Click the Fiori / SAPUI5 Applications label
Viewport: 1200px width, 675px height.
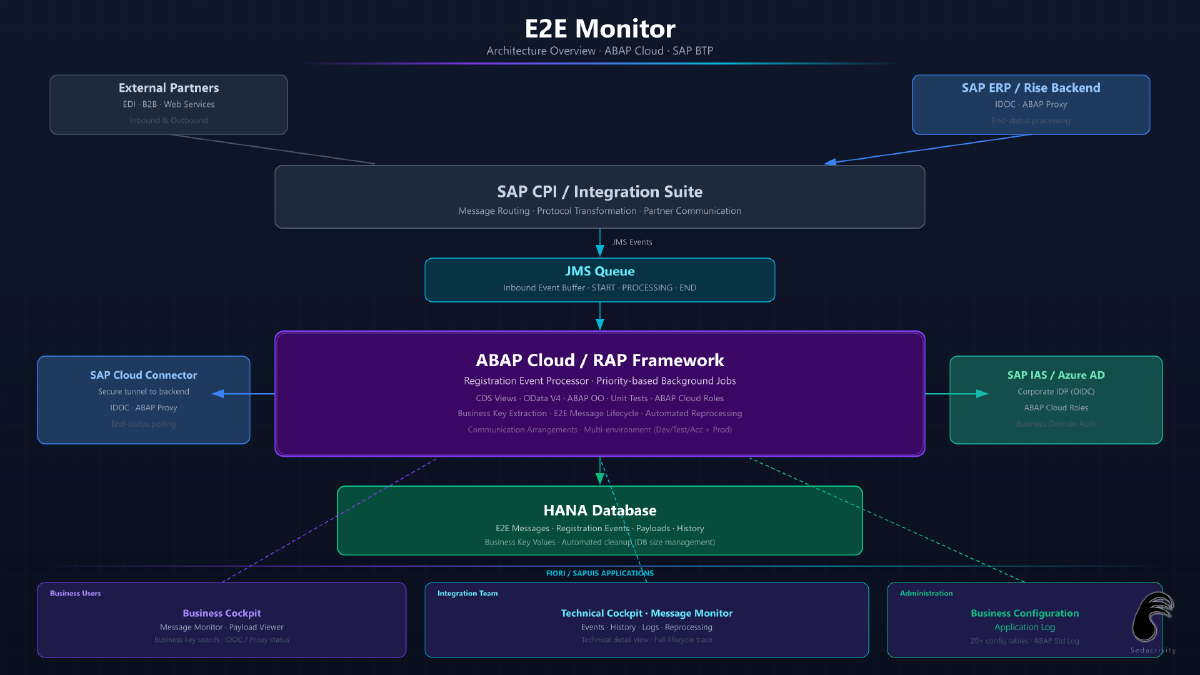593,573
